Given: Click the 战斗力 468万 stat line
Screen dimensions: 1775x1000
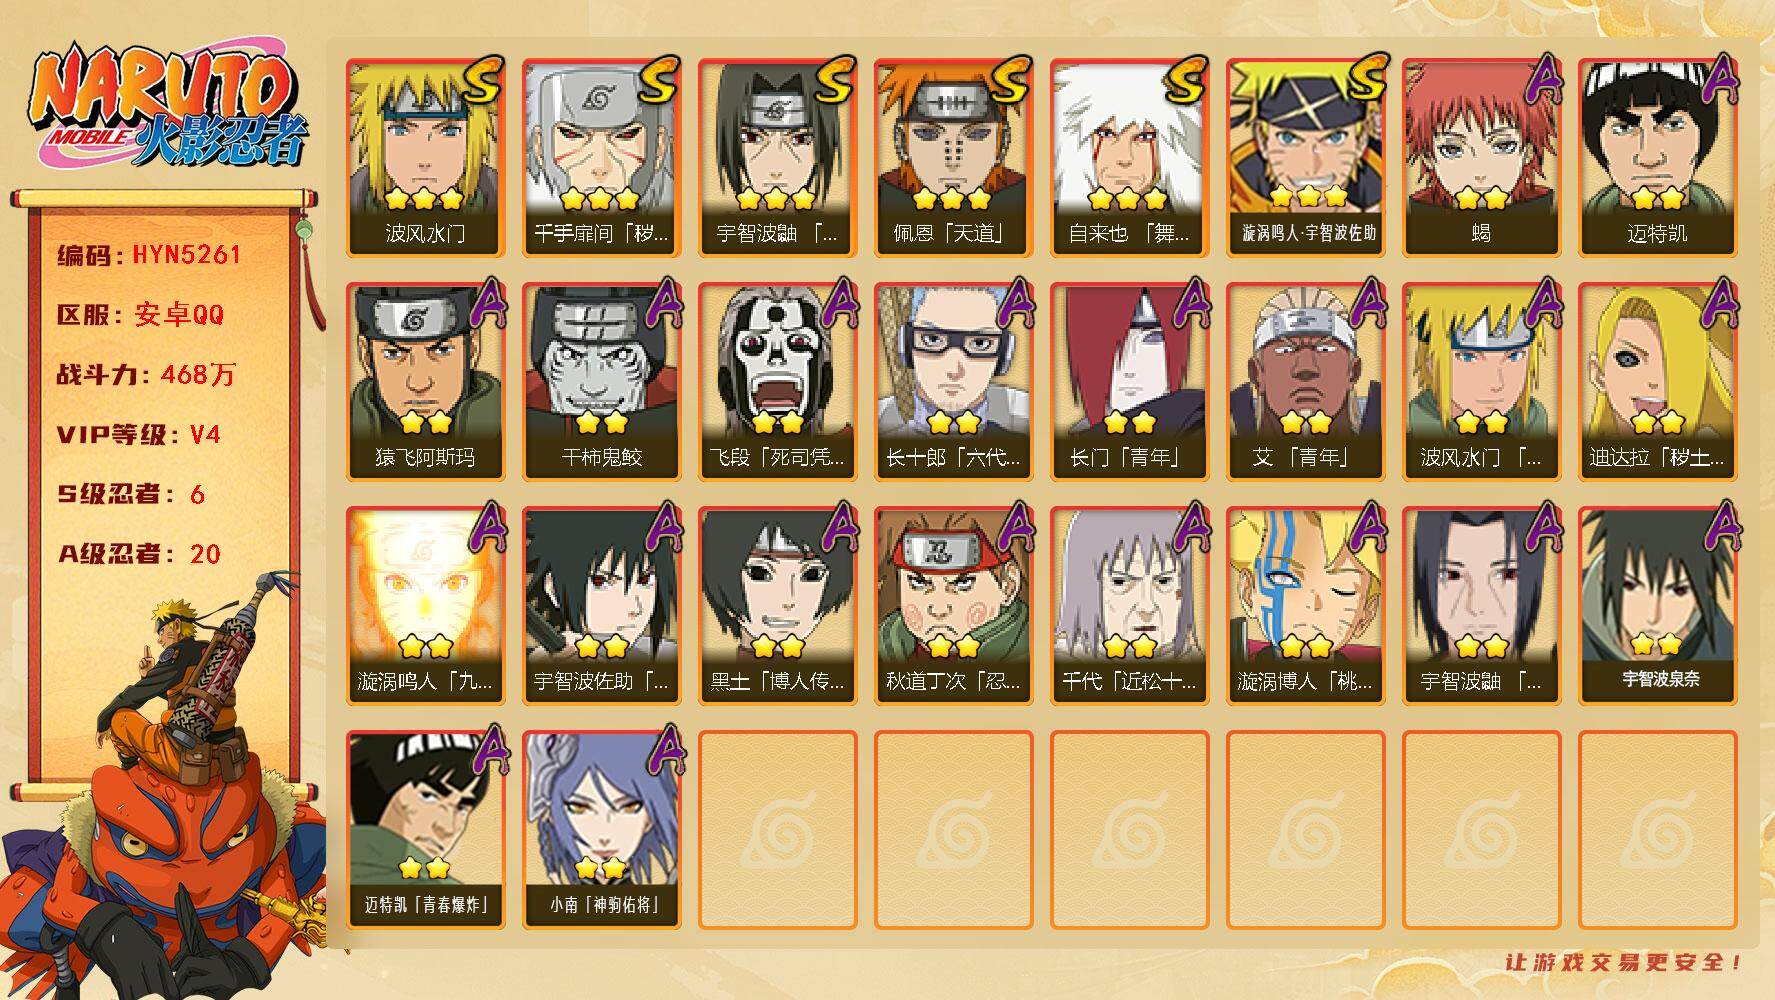Looking at the screenshot, I should pyautogui.click(x=146, y=375).
